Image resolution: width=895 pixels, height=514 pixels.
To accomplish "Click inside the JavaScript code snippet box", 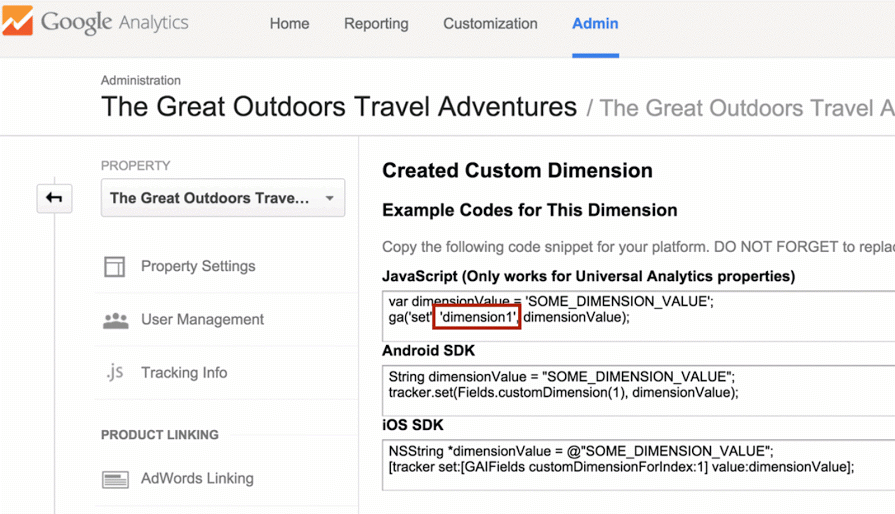I will pyautogui.click(x=638, y=316).
